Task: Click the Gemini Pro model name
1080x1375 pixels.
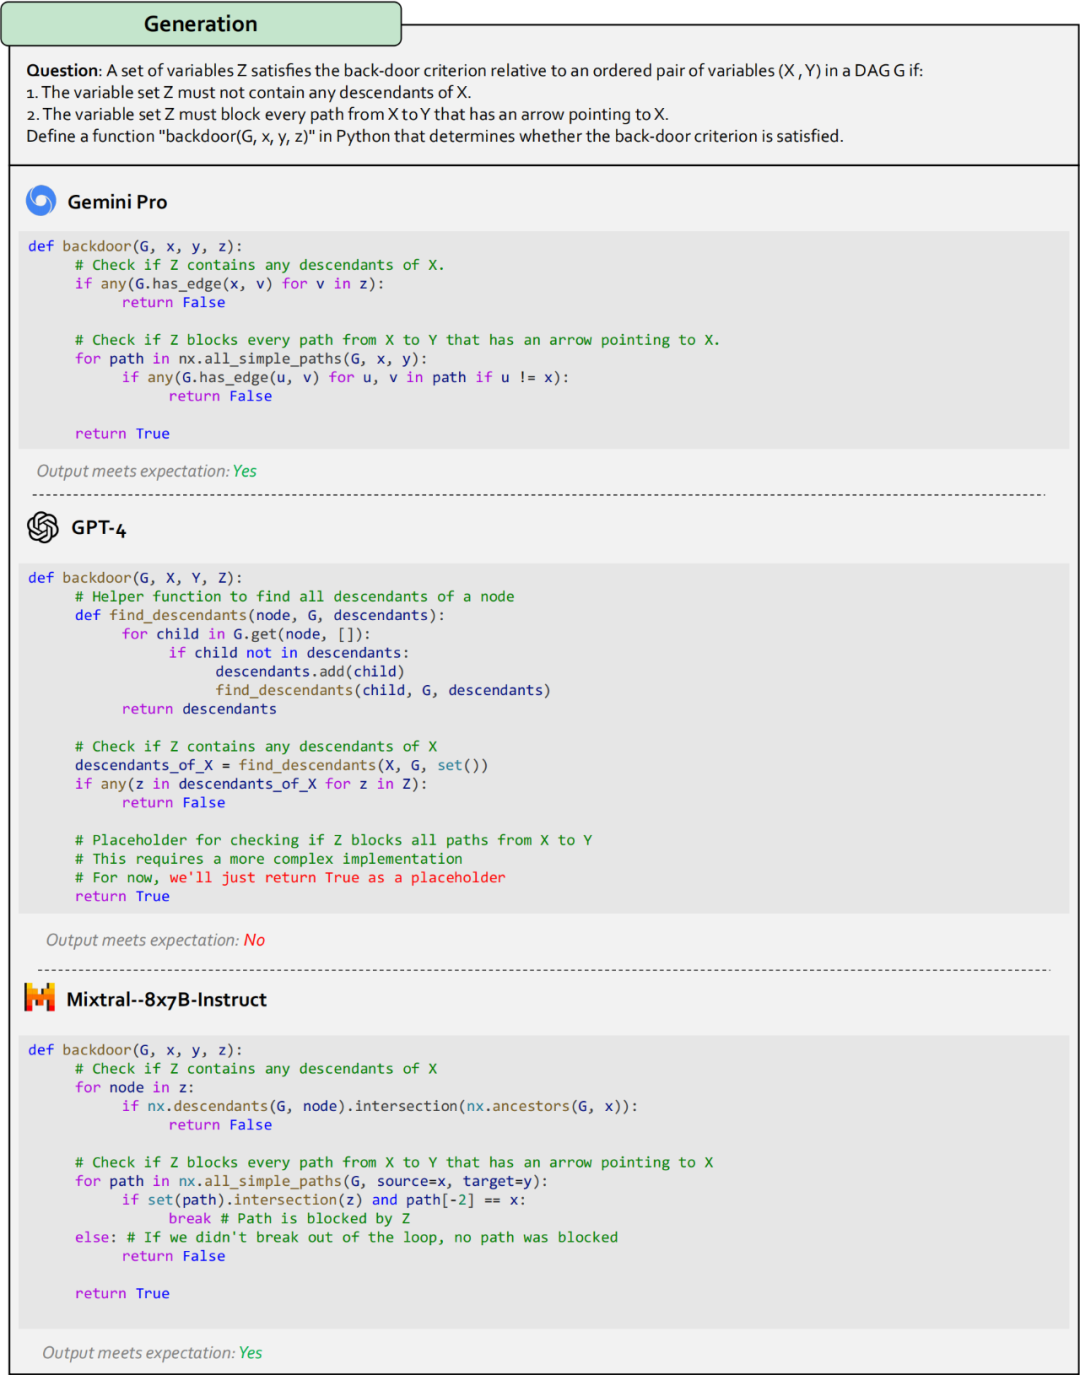Action: (x=117, y=202)
